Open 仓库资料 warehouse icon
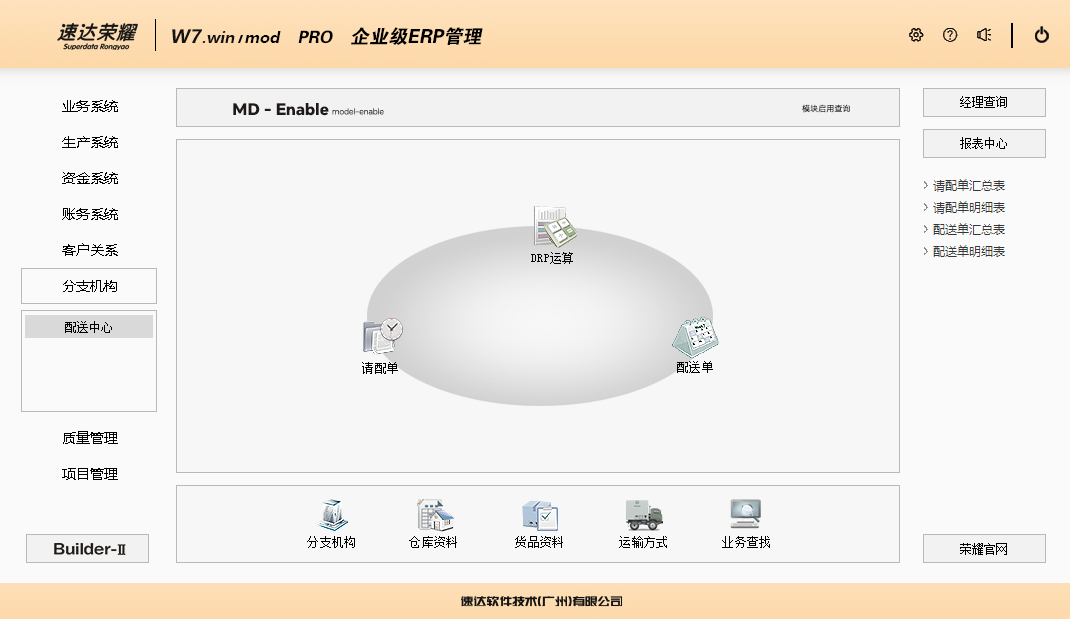The image size is (1070, 619). (x=434, y=516)
